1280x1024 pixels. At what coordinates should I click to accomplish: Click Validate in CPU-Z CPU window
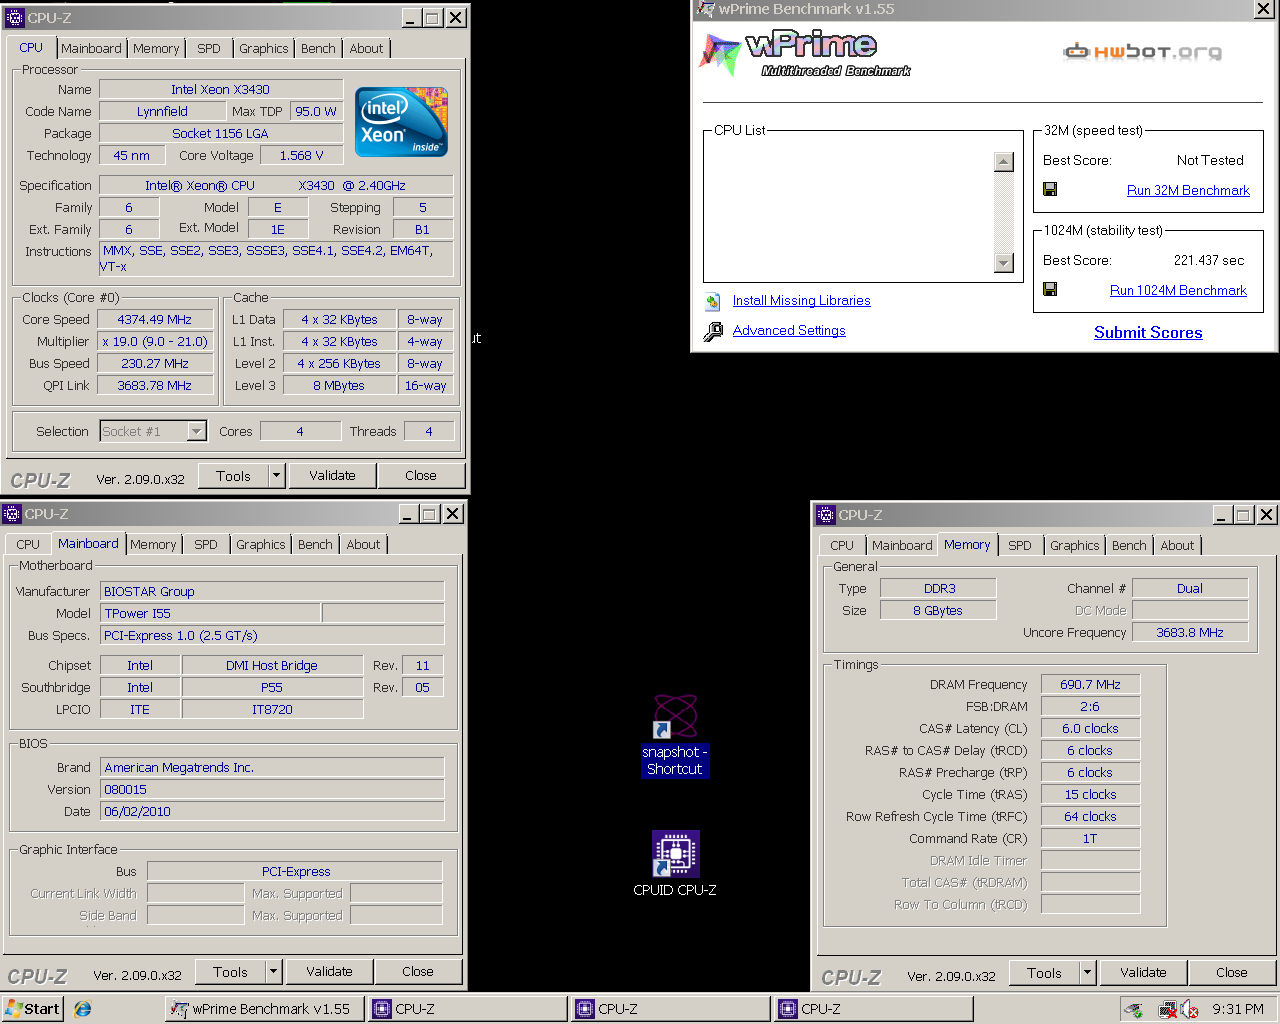click(332, 476)
